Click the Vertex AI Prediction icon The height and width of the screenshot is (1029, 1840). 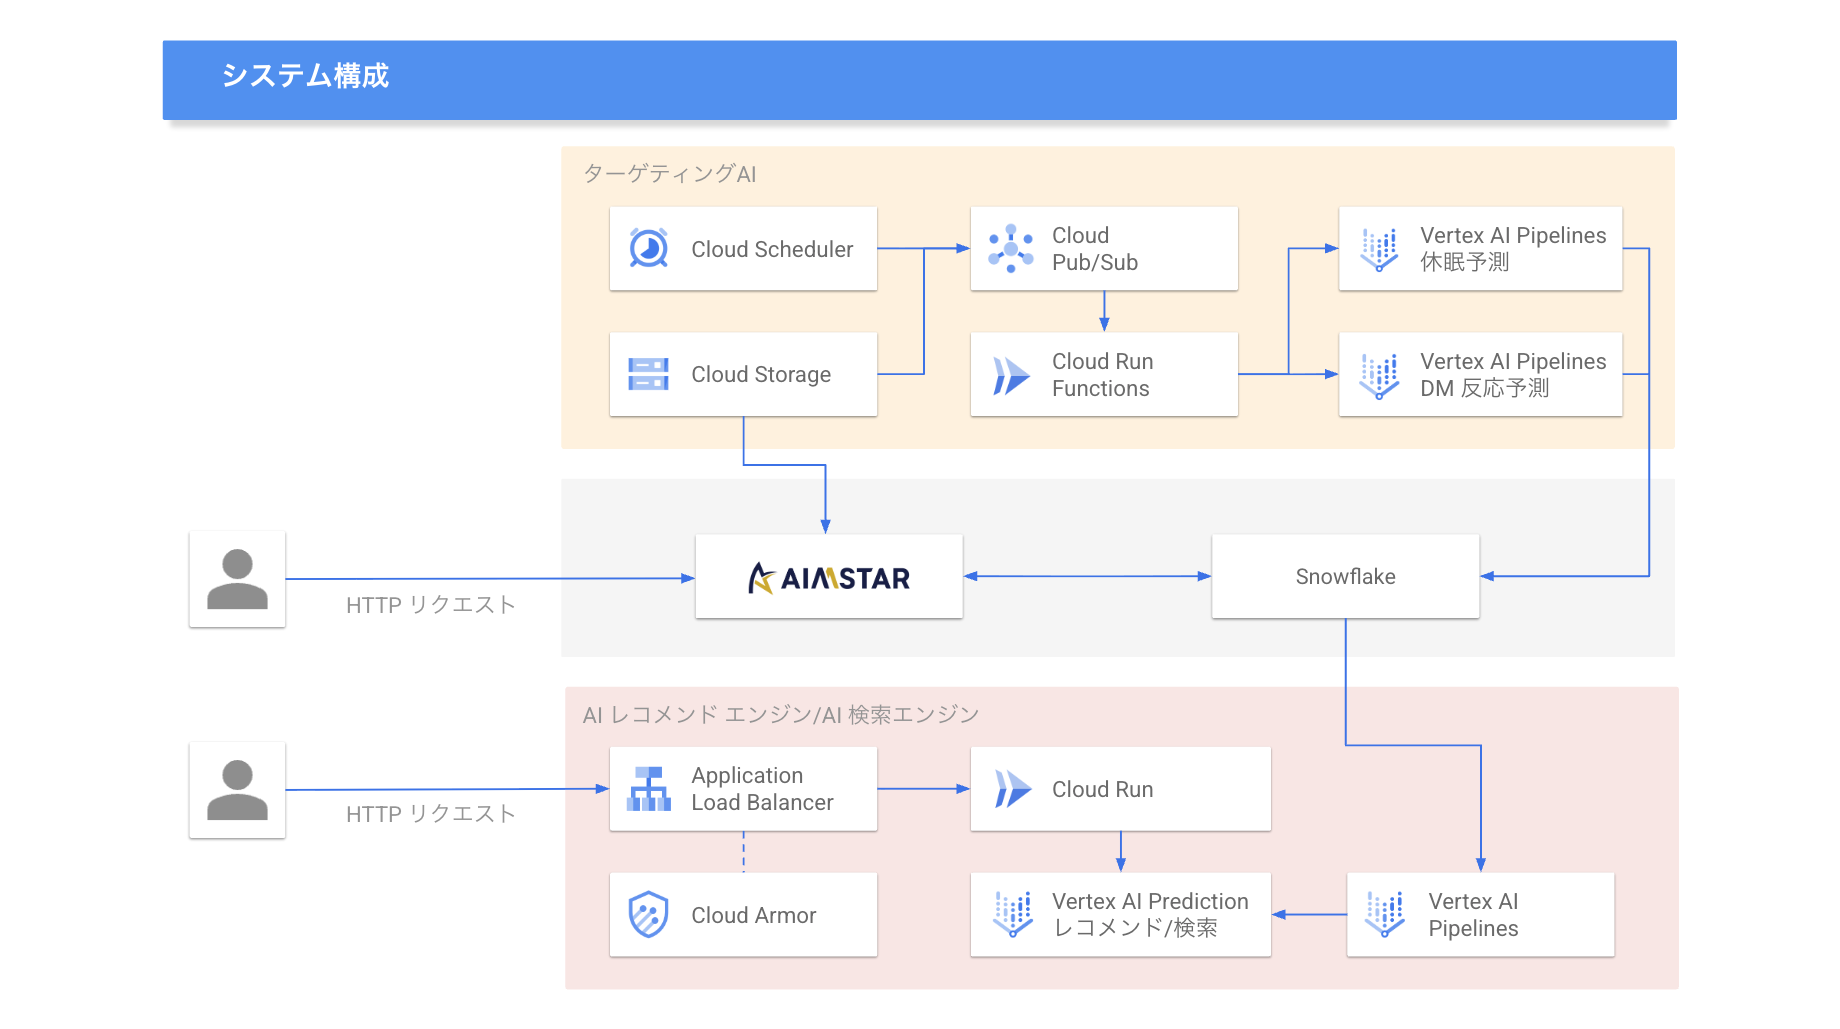coord(1012,914)
